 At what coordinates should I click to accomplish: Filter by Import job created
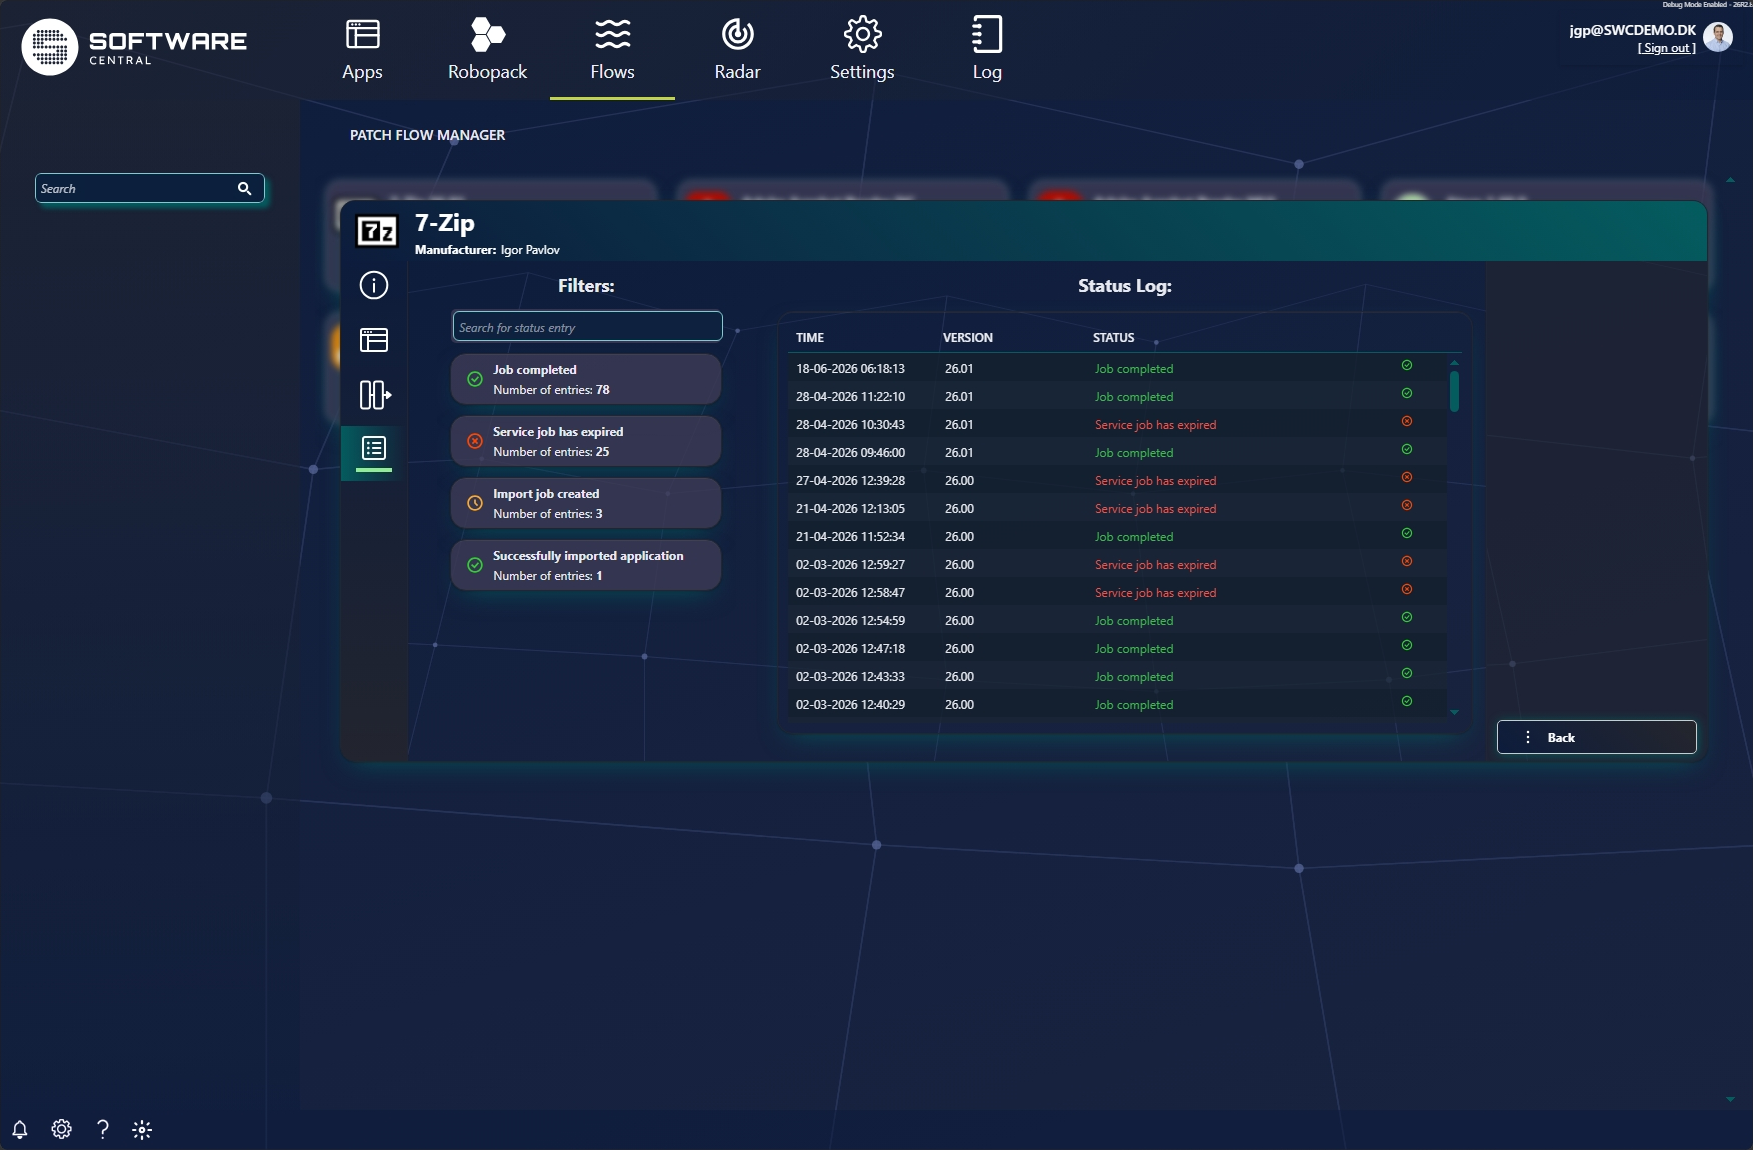(586, 503)
